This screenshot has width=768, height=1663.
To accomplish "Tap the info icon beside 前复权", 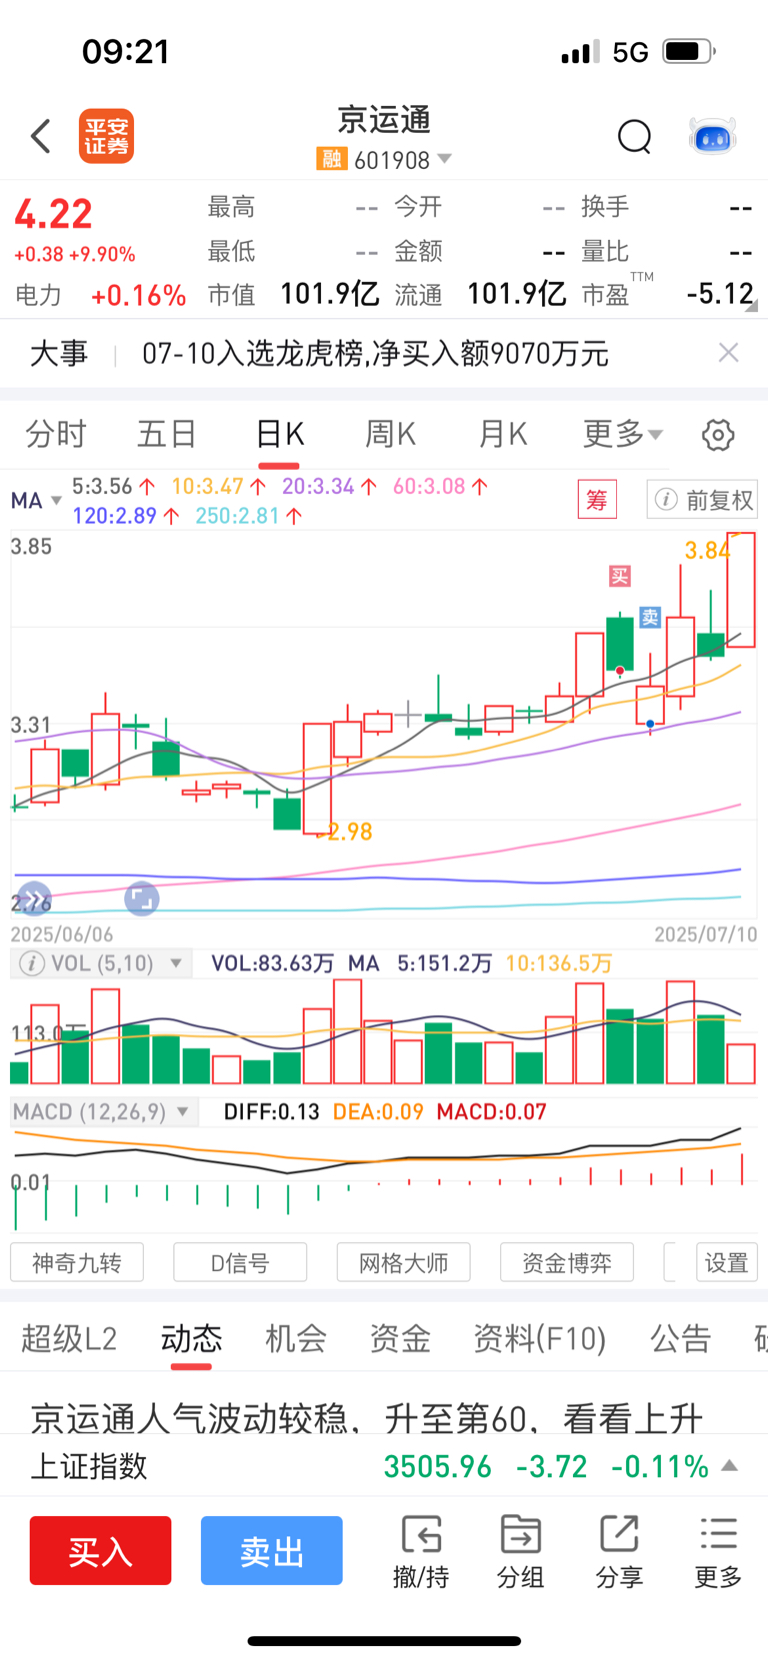I will click(x=666, y=499).
